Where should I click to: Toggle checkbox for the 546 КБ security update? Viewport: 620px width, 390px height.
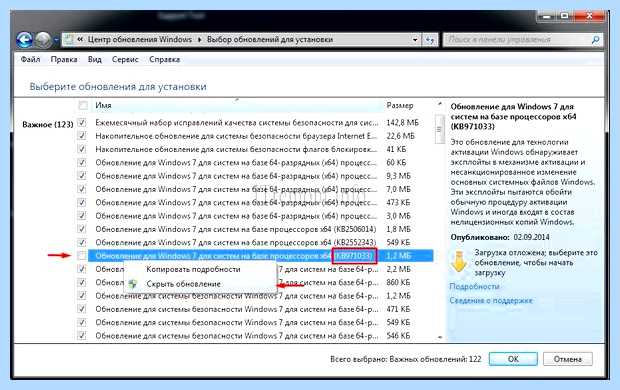click(82, 335)
